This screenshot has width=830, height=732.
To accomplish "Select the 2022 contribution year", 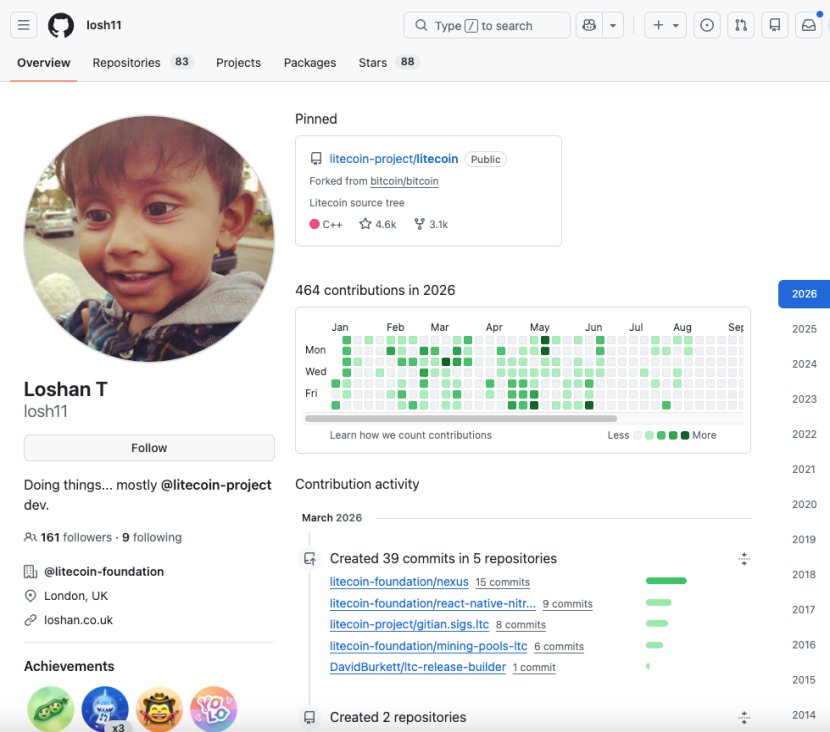I will pyautogui.click(x=804, y=434).
